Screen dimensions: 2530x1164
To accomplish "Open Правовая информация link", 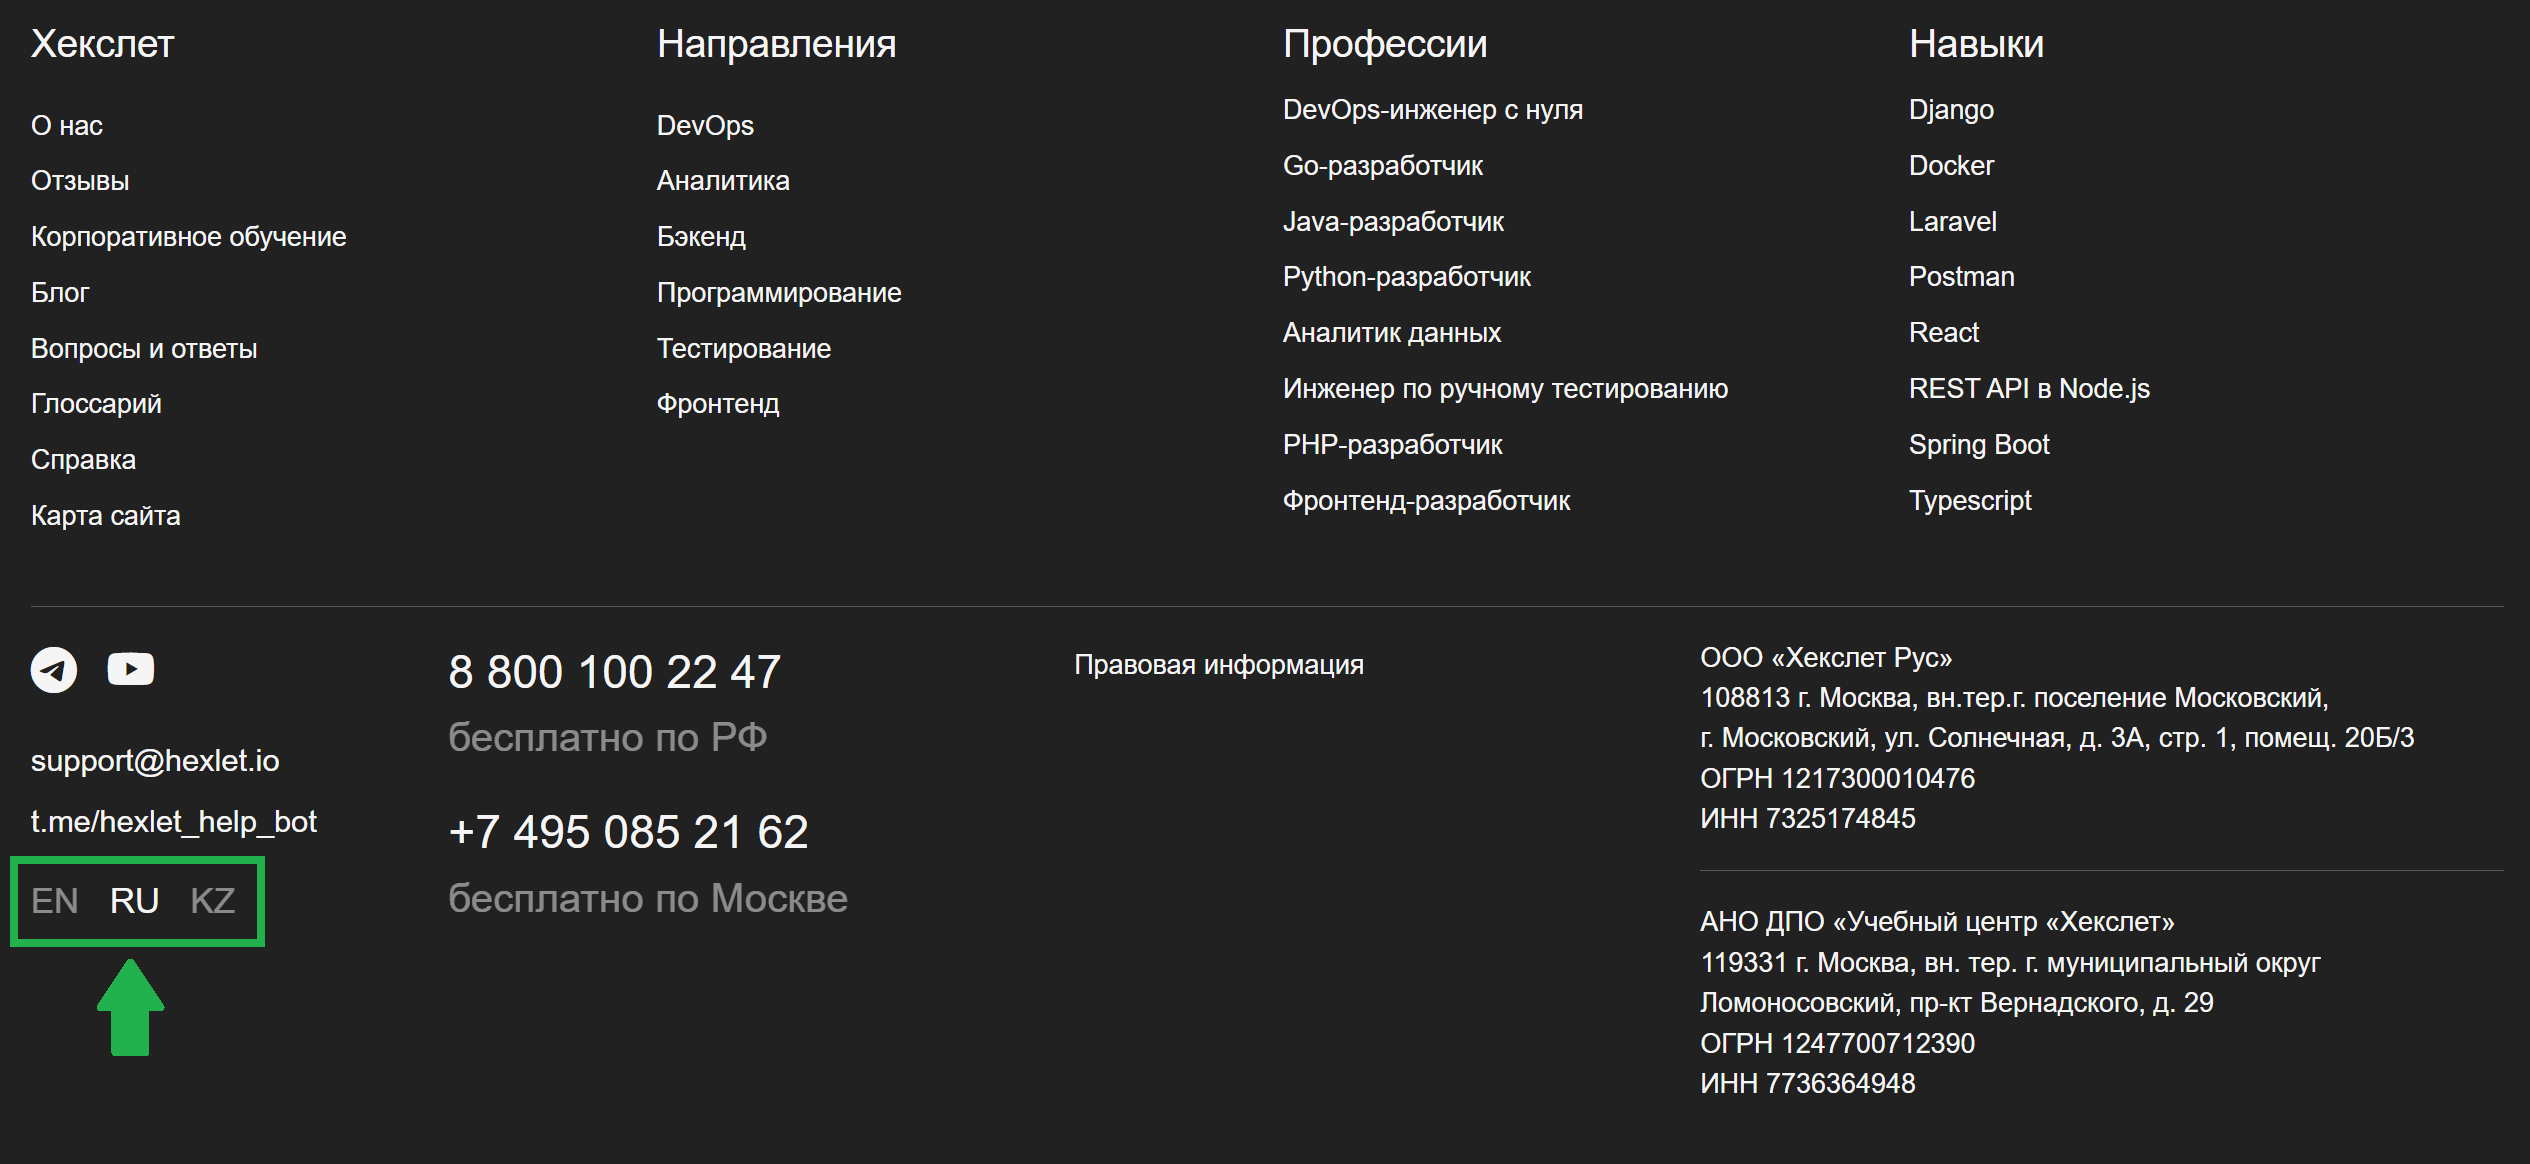I will click(1218, 665).
